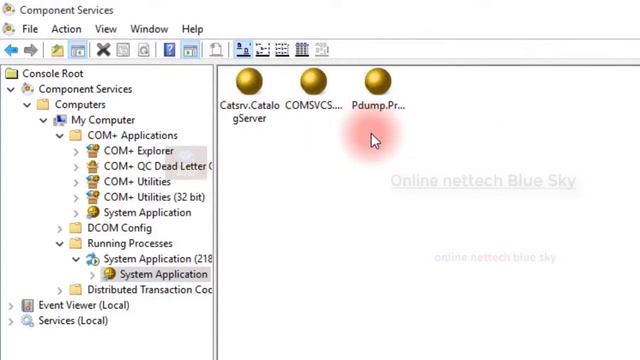Image resolution: width=640 pixels, height=360 pixels.
Task: Click the Back arrow toolbar button
Action: click(x=11, y=50)
